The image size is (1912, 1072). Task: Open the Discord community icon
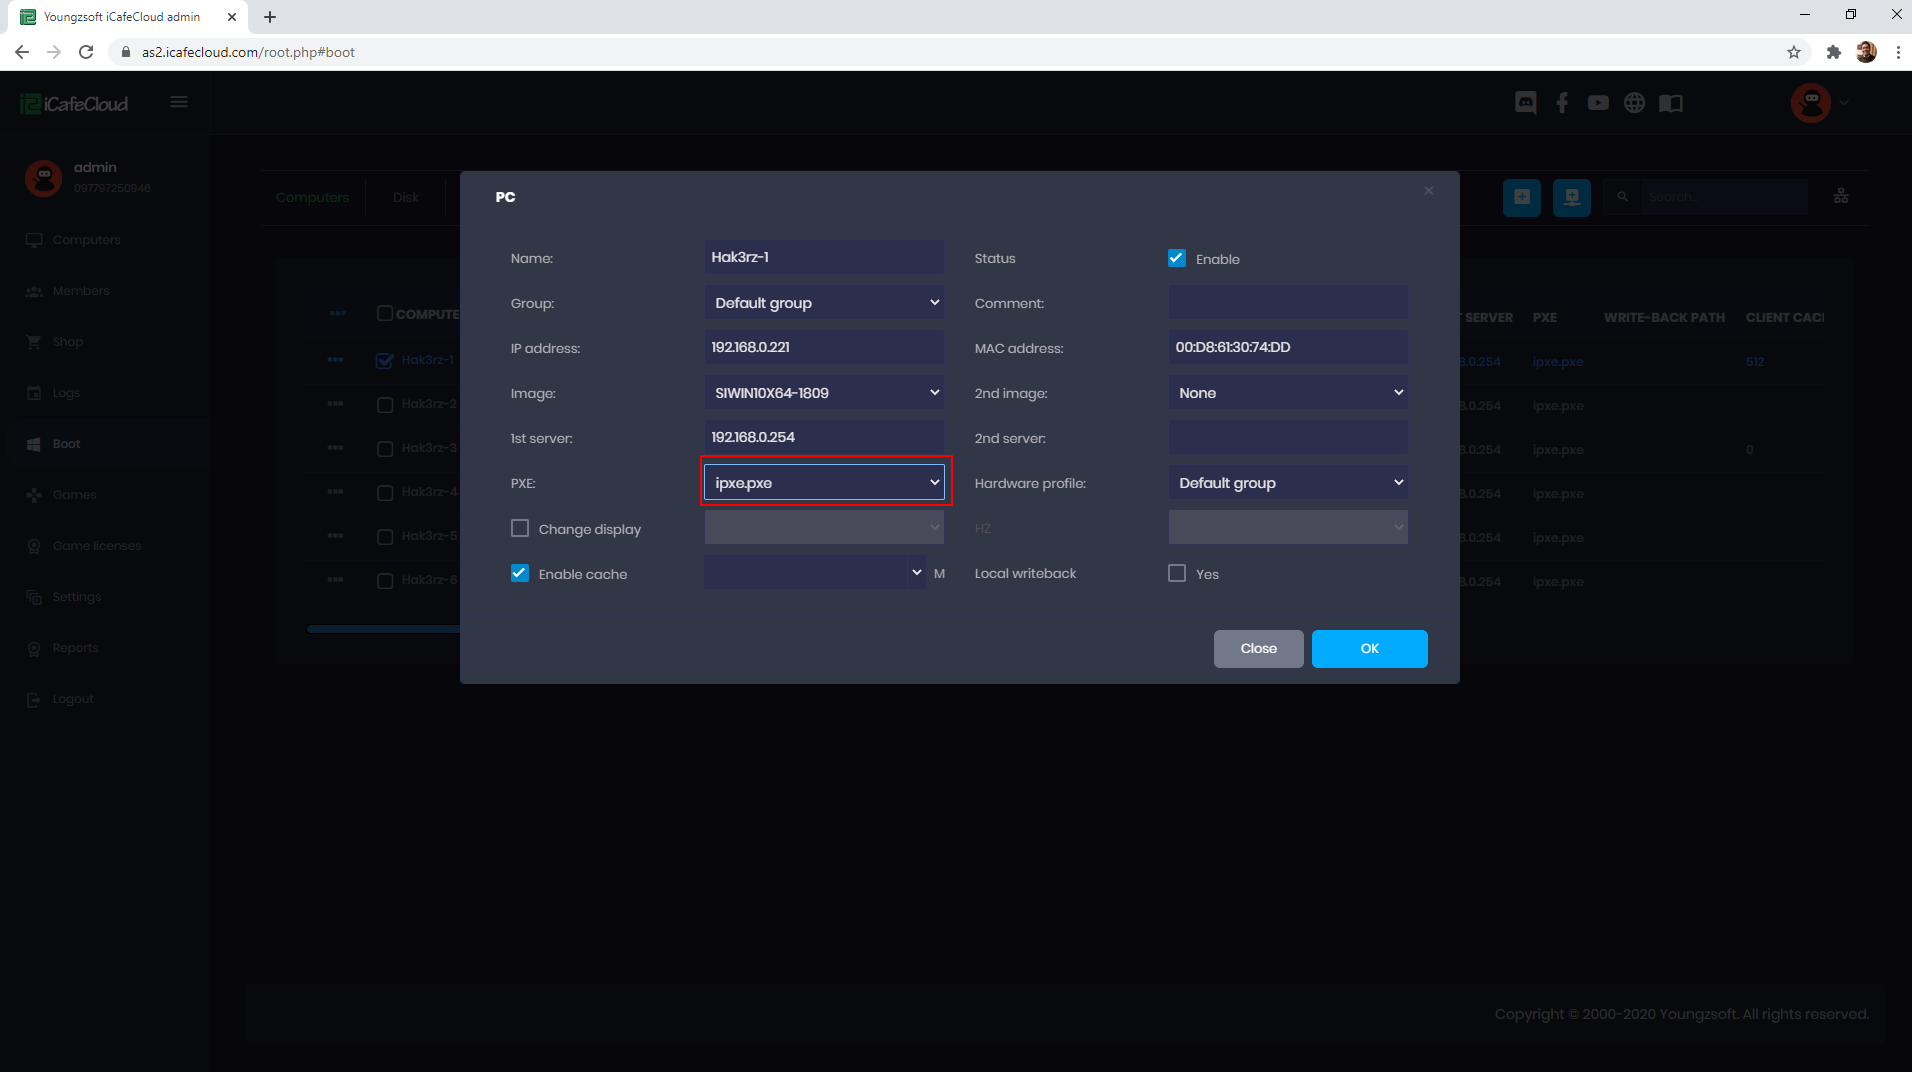pos(1525,102)
